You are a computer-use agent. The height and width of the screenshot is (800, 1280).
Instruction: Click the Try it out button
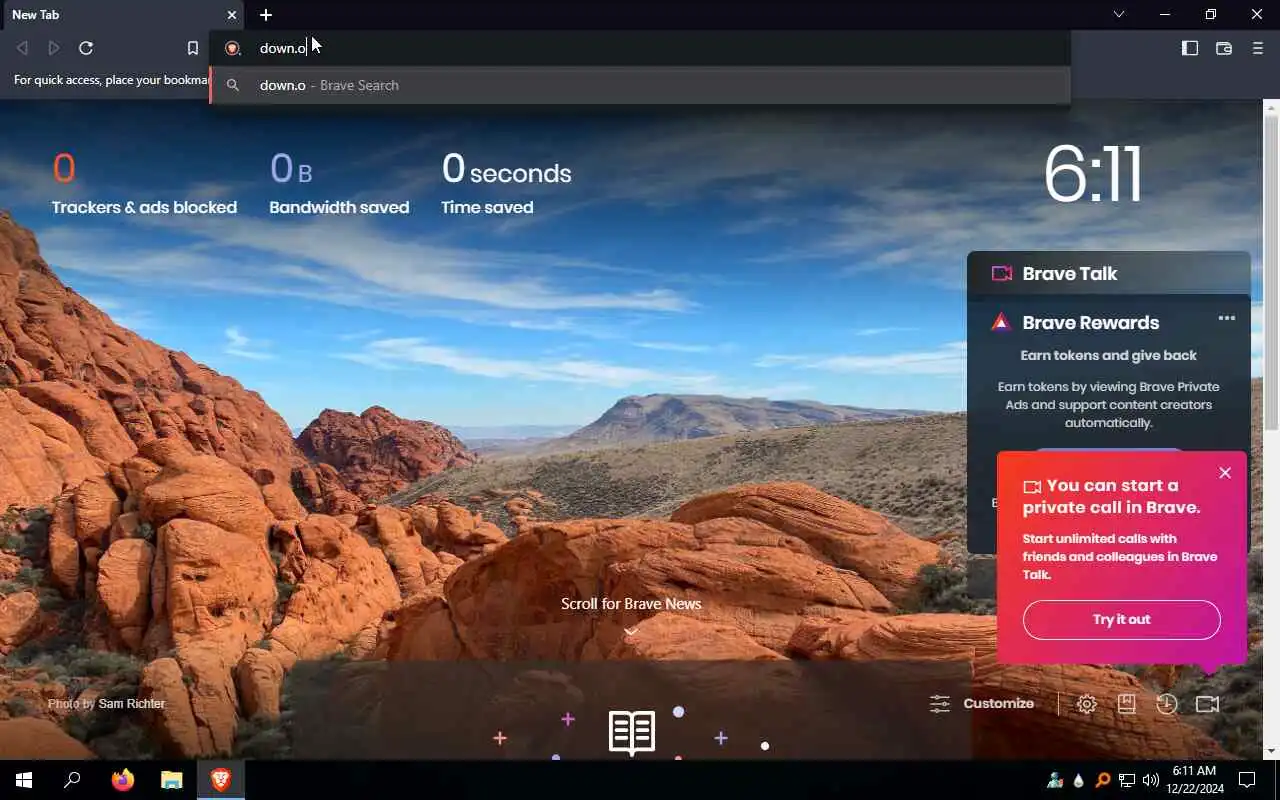tap(1122, 620)
